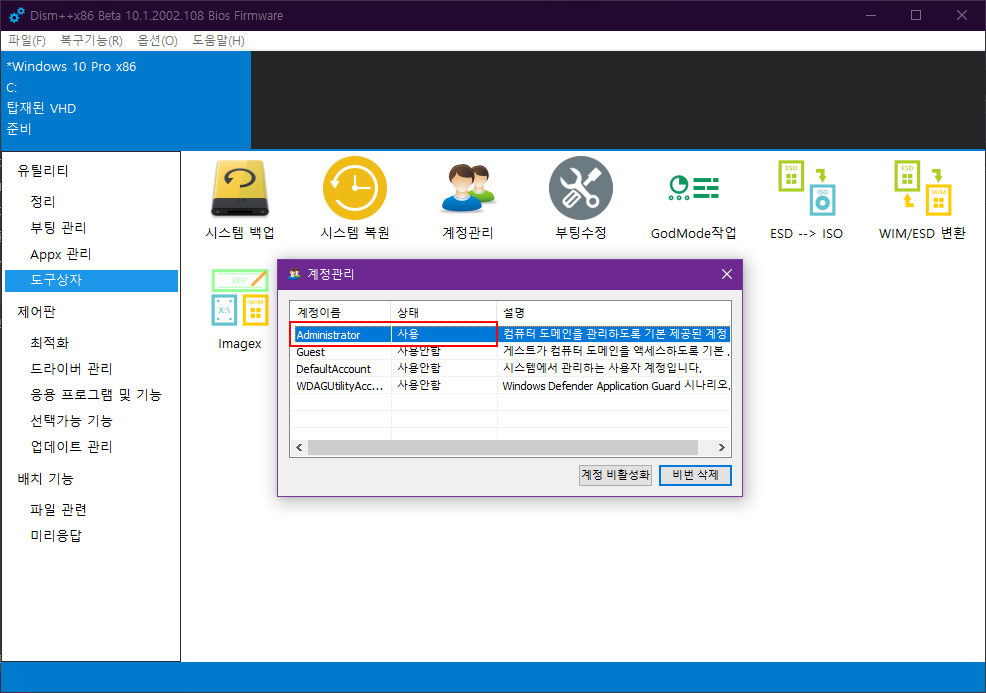
Task: Select 도구상자 in the sidebar
Action: point(91,280)
